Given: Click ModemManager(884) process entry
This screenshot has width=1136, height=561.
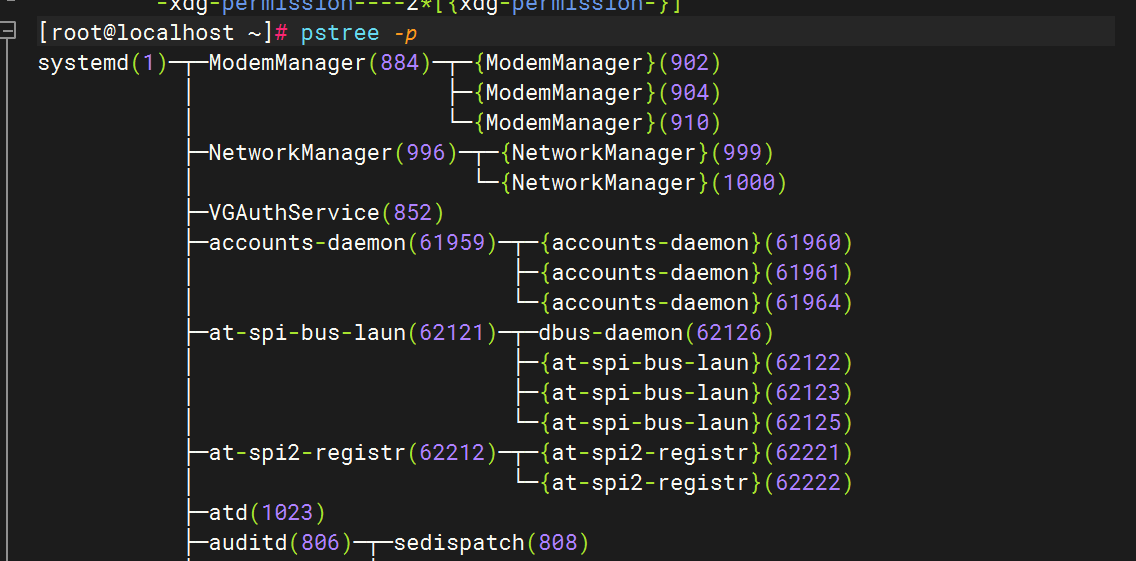Looking at the screenshot, I should 320,64.
